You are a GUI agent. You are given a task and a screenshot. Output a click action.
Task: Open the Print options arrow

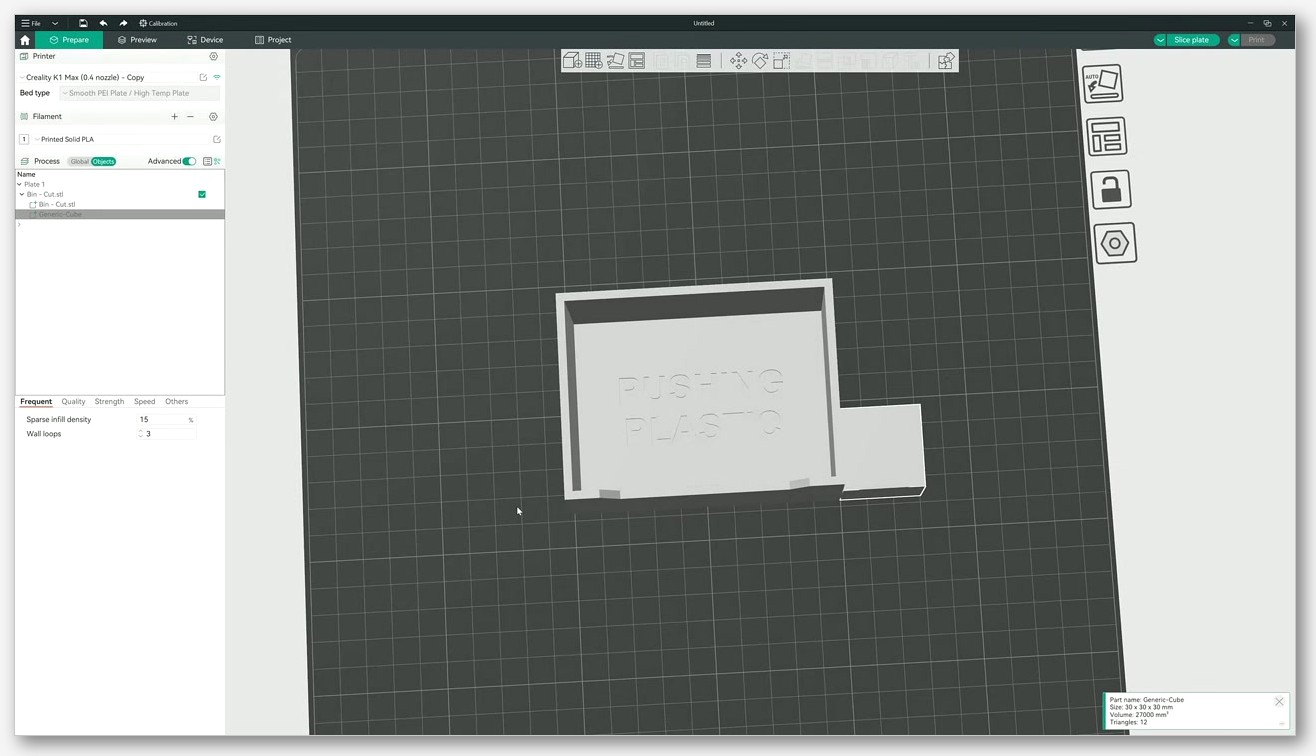click(x=1234, y=40)
